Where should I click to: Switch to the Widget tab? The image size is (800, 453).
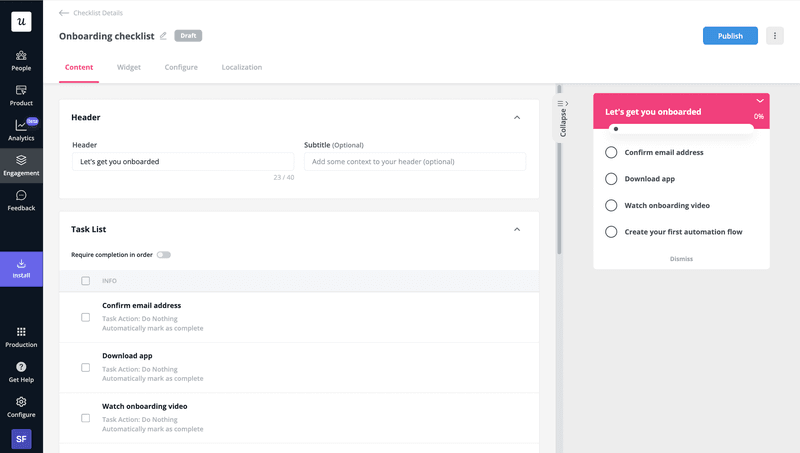(129, 67)
